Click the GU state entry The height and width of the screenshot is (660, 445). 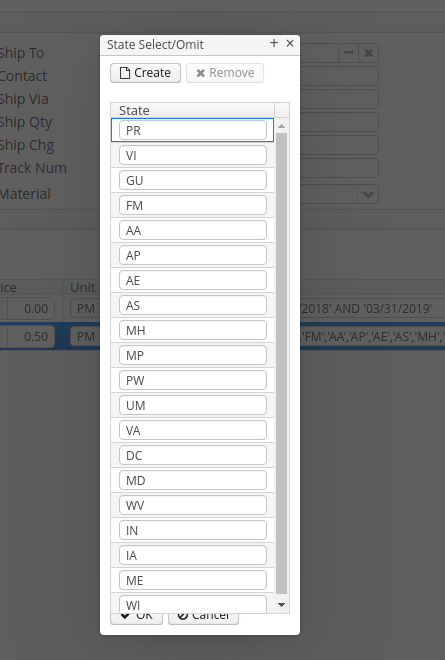click(x=193, y=180)
